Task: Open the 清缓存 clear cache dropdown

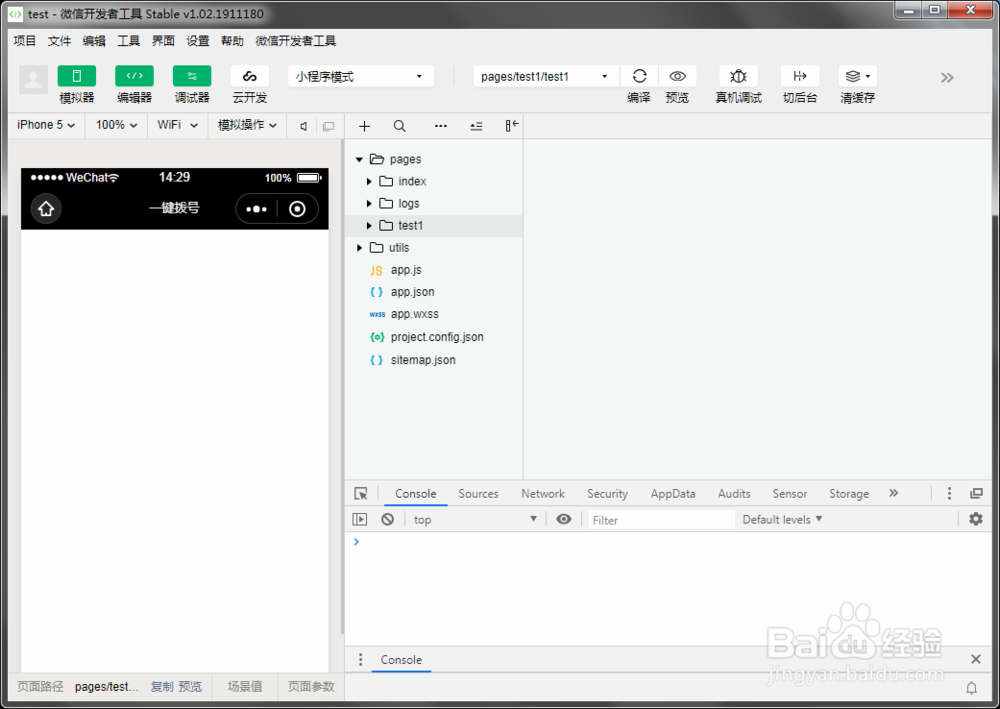Action: [857, 76]
